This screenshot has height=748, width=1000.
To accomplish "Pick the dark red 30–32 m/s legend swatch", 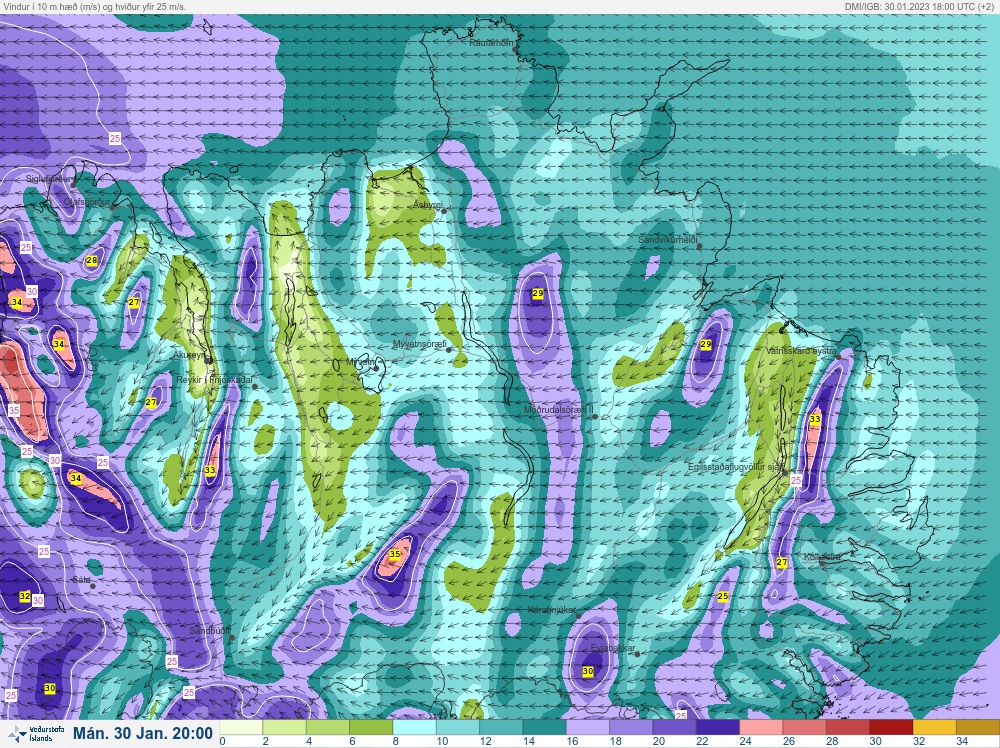I will (892, 728).
